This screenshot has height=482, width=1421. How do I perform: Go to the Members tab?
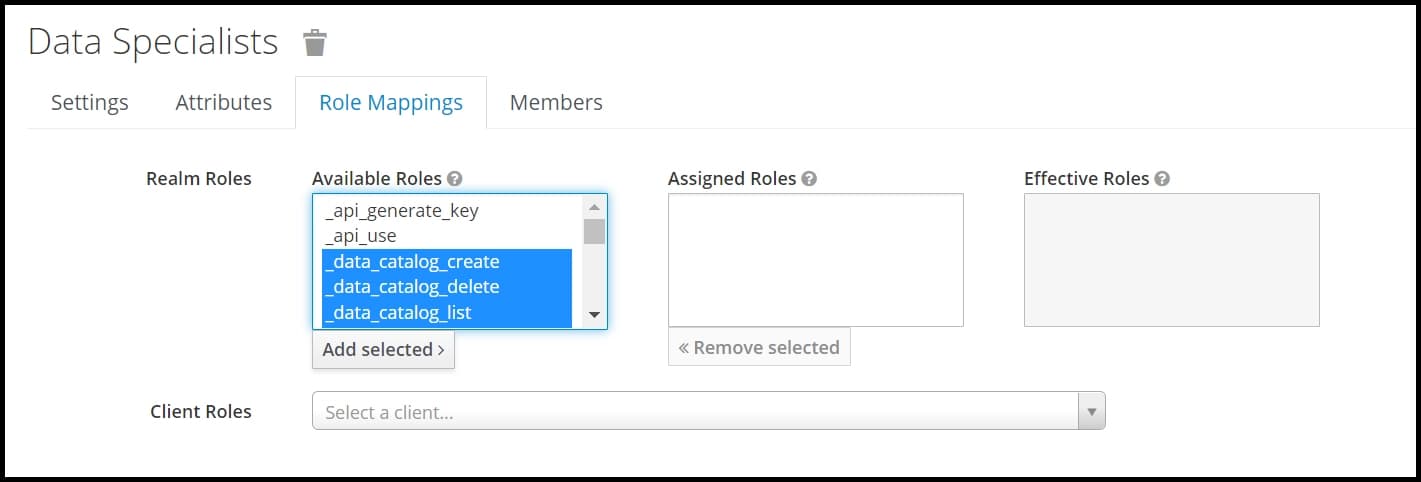(x=556, y=102)
